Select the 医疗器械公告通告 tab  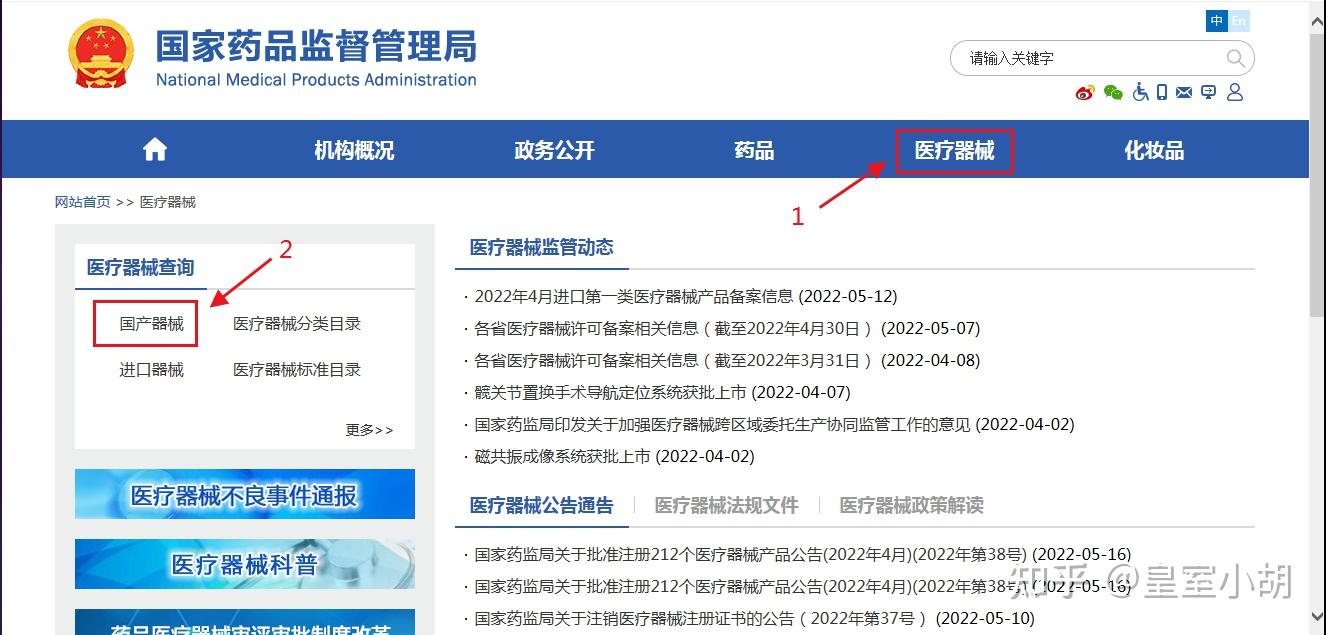(542, 505)
